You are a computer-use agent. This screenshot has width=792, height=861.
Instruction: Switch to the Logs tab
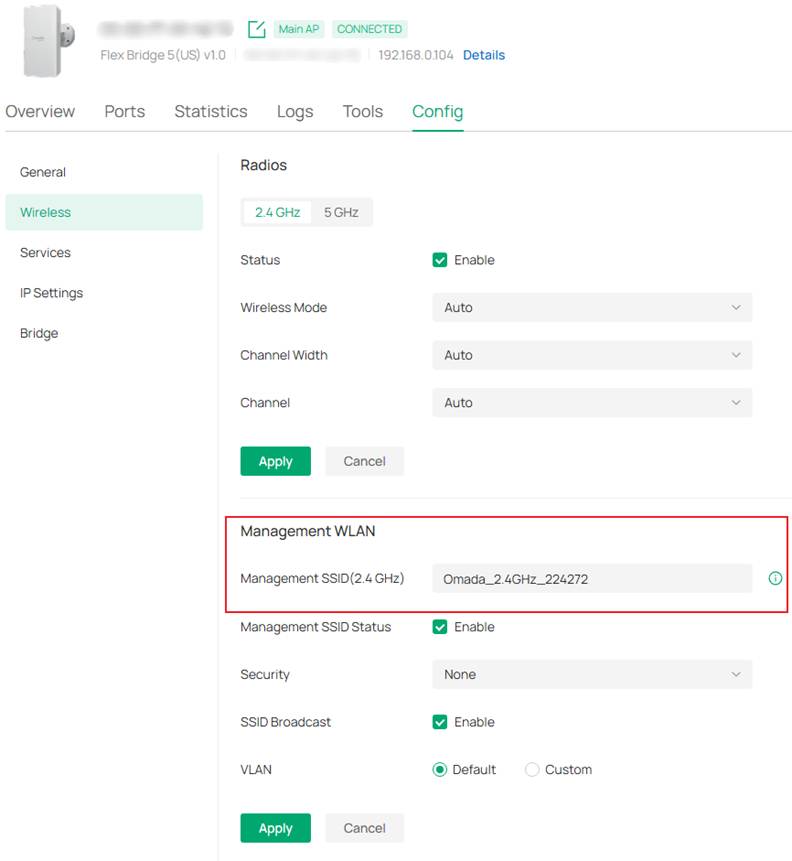tap(295, 111)
